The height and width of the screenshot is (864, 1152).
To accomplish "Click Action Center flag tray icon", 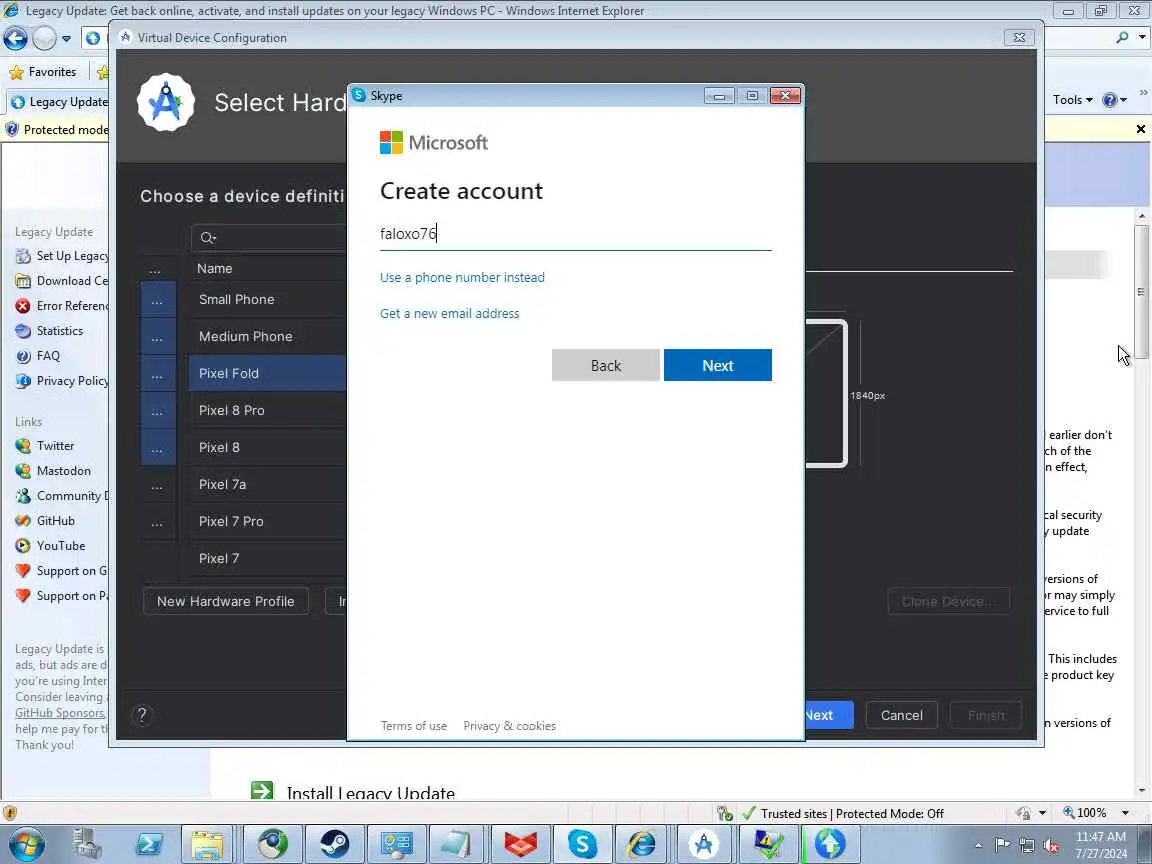I will [x=1002, y=845].
